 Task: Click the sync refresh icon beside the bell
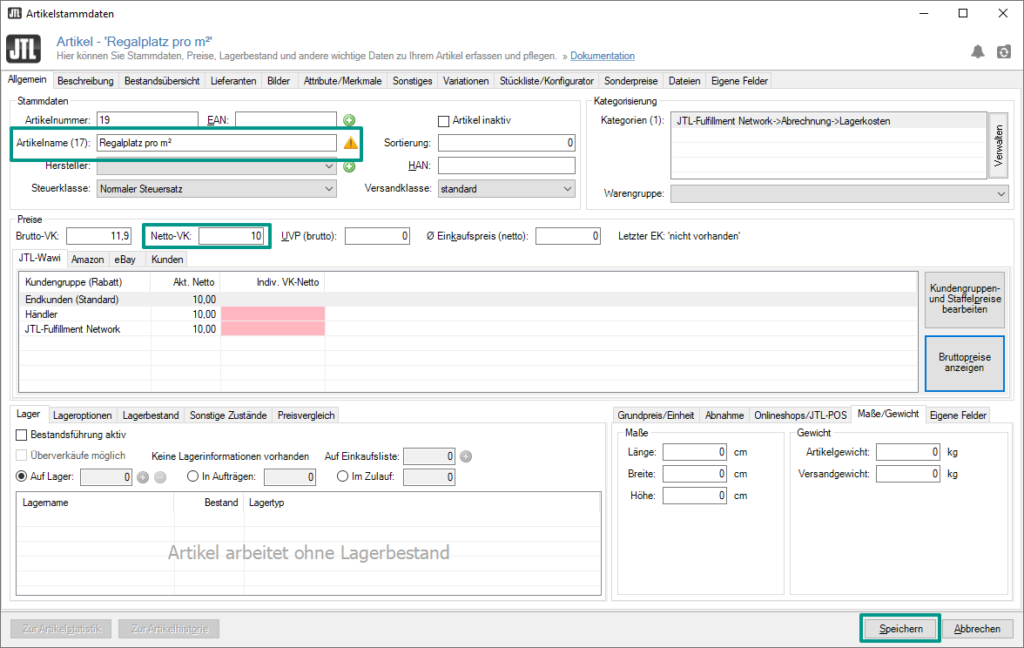click(x=1003, y=51)
